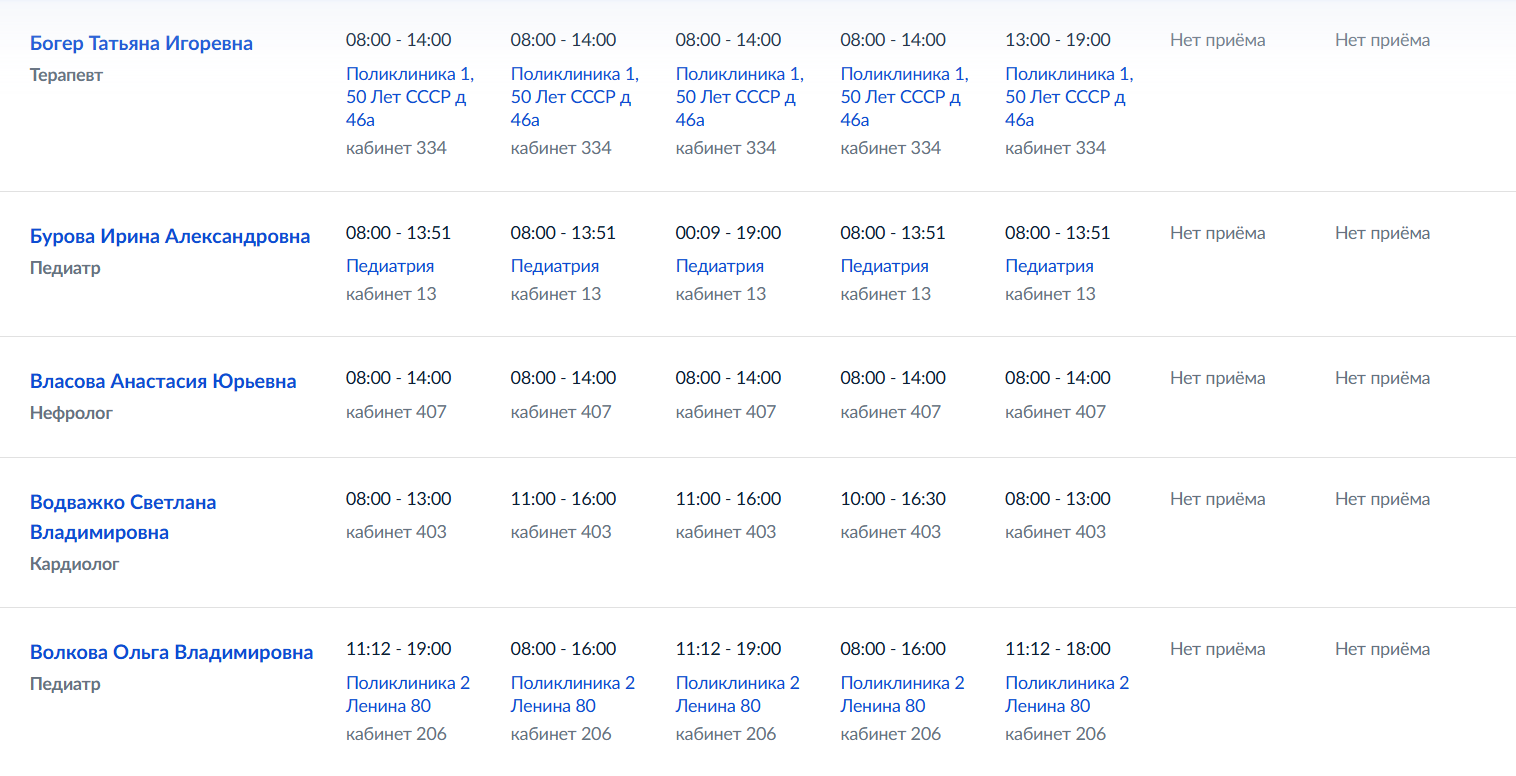The height and width of the screenshot is (776, 1516).
Task: Click Поликлиника 1 link under 13:00 - 19:00
Action: pos(1069,97)
